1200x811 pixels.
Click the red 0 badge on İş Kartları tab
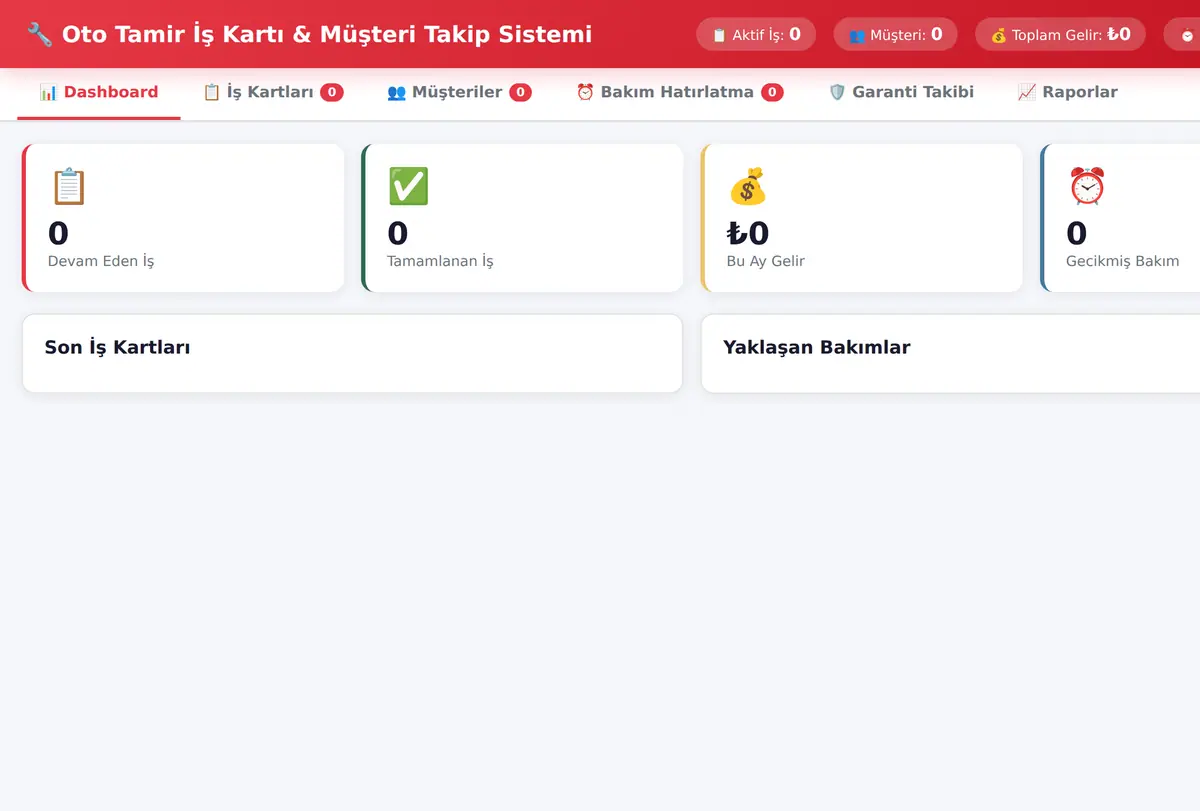point(332,92)
